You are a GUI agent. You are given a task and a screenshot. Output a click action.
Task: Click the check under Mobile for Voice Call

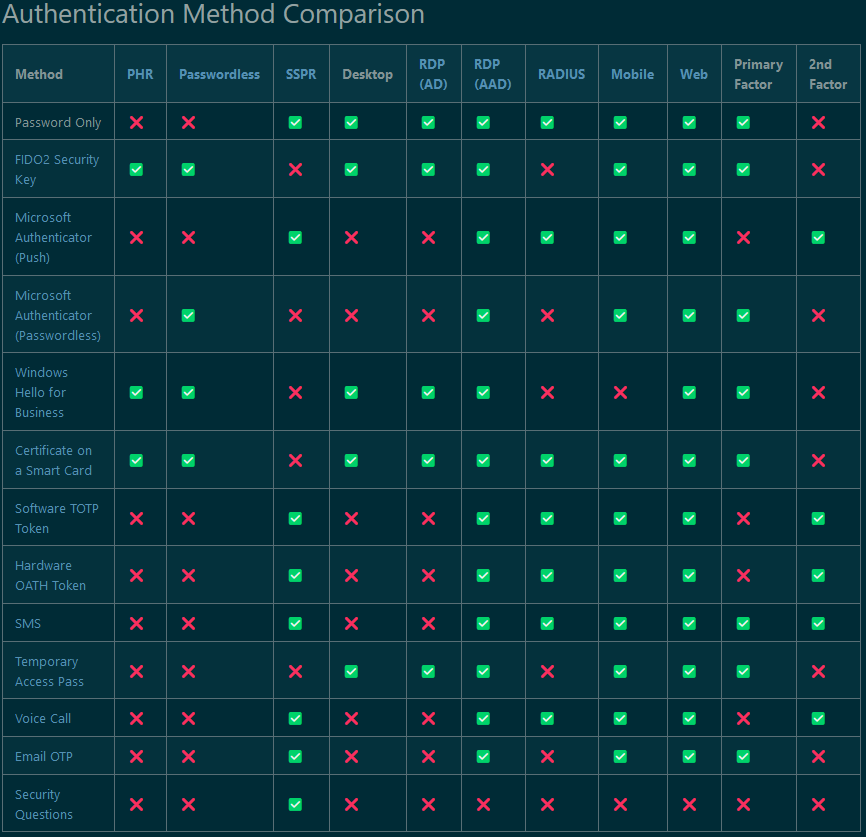(x=620, y=718)
